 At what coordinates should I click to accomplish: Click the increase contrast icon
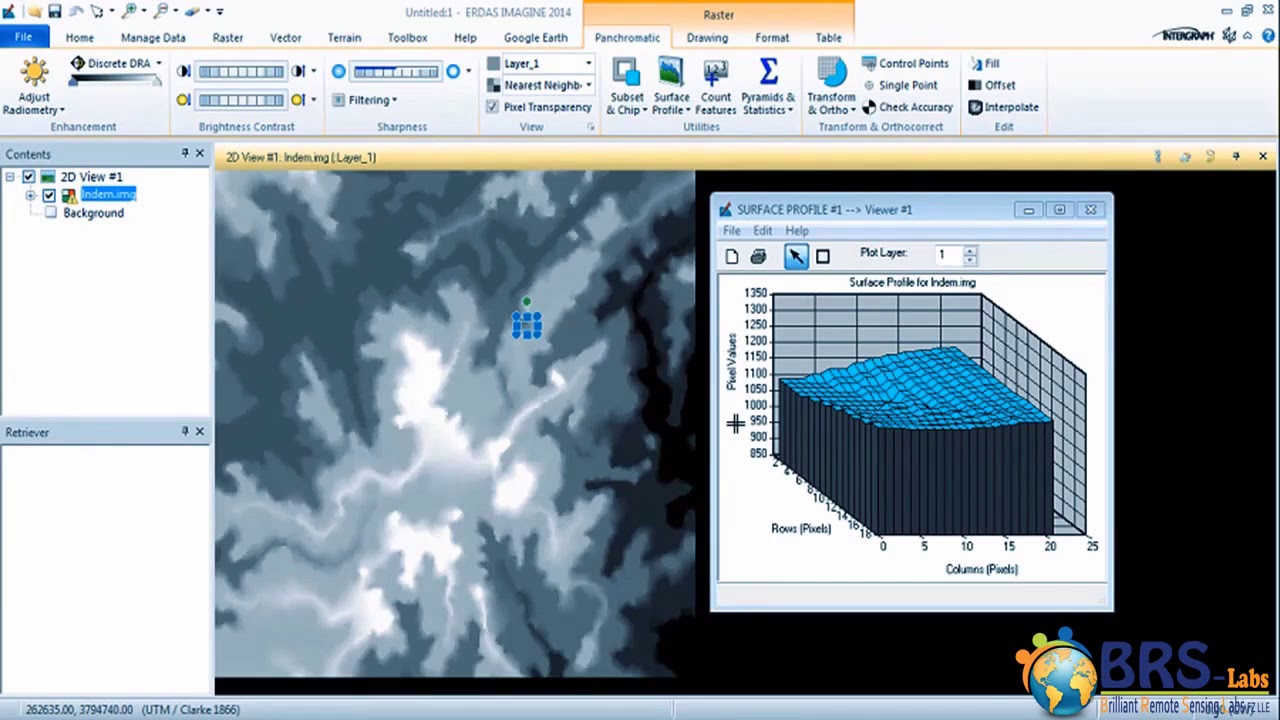coord(298,71)
